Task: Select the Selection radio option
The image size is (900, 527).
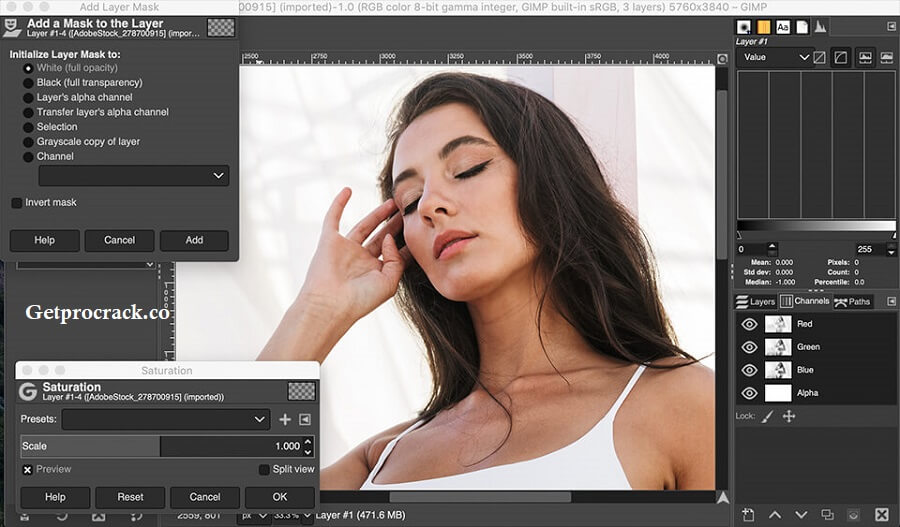Action: tap(28, 127)
